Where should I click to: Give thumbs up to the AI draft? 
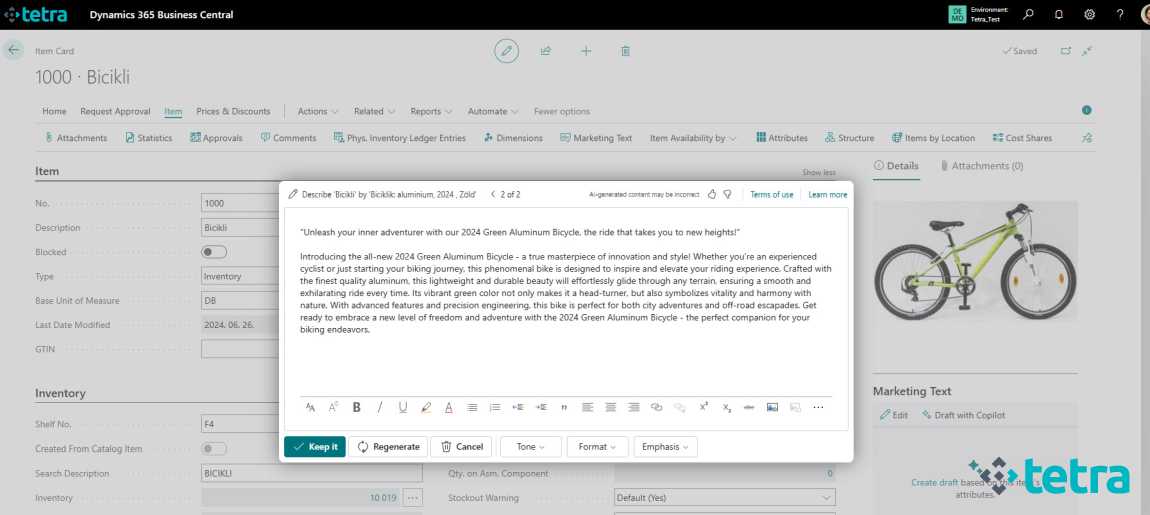point(712,194)
